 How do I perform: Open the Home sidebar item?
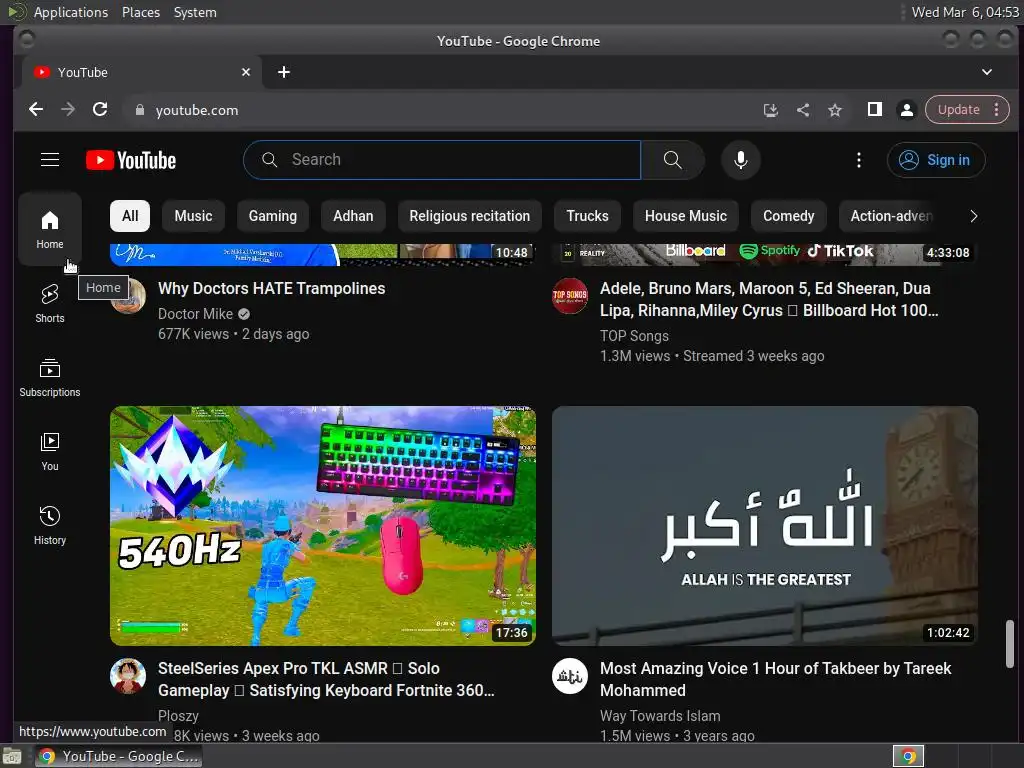coord(50,229)
